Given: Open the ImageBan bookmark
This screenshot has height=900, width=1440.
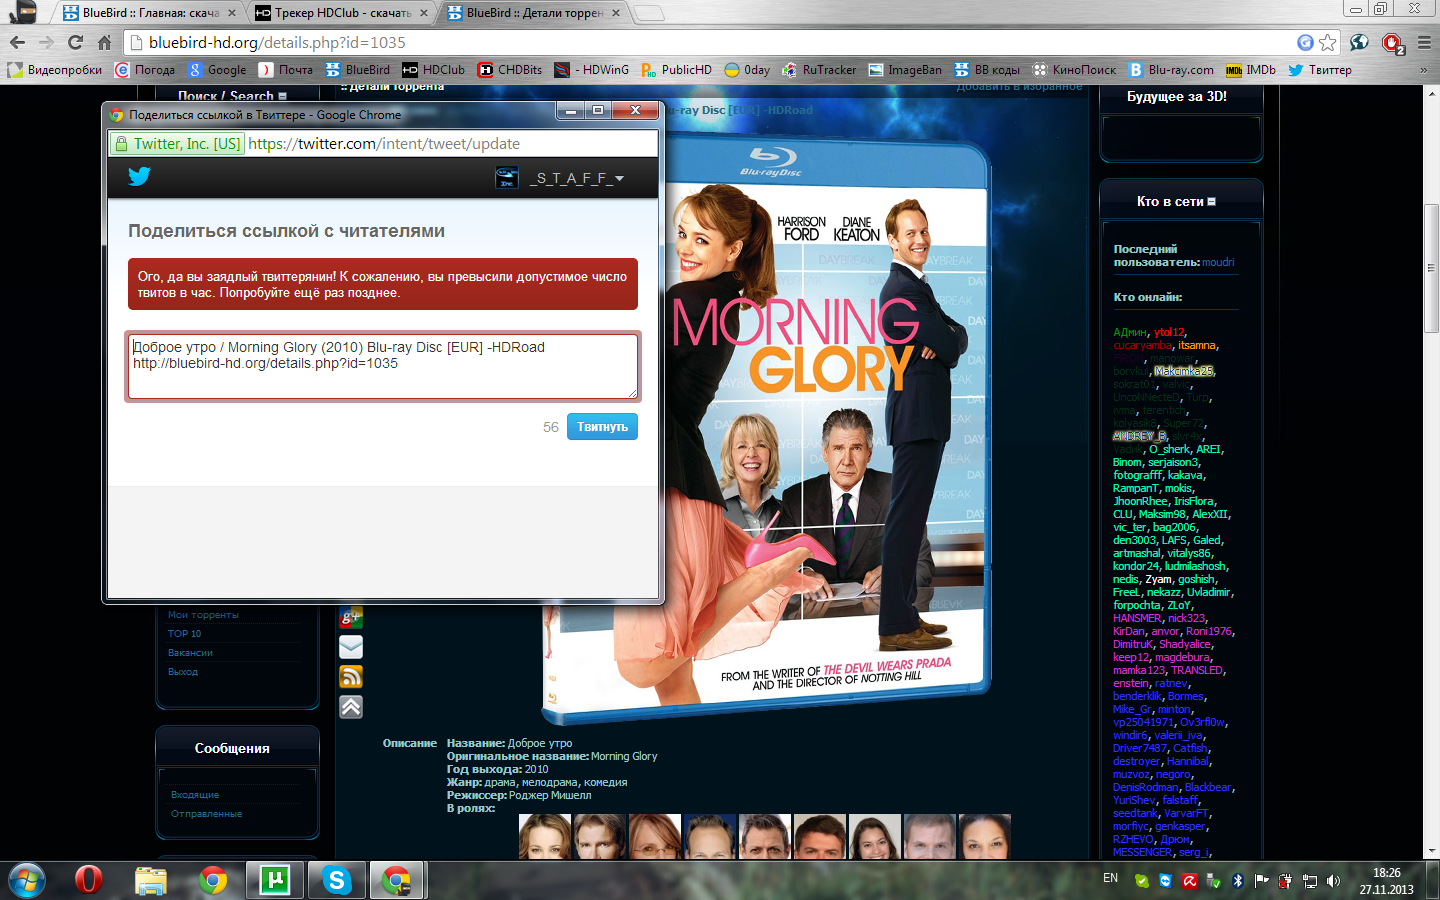Looking at the screenshot, I should point(905,70).
